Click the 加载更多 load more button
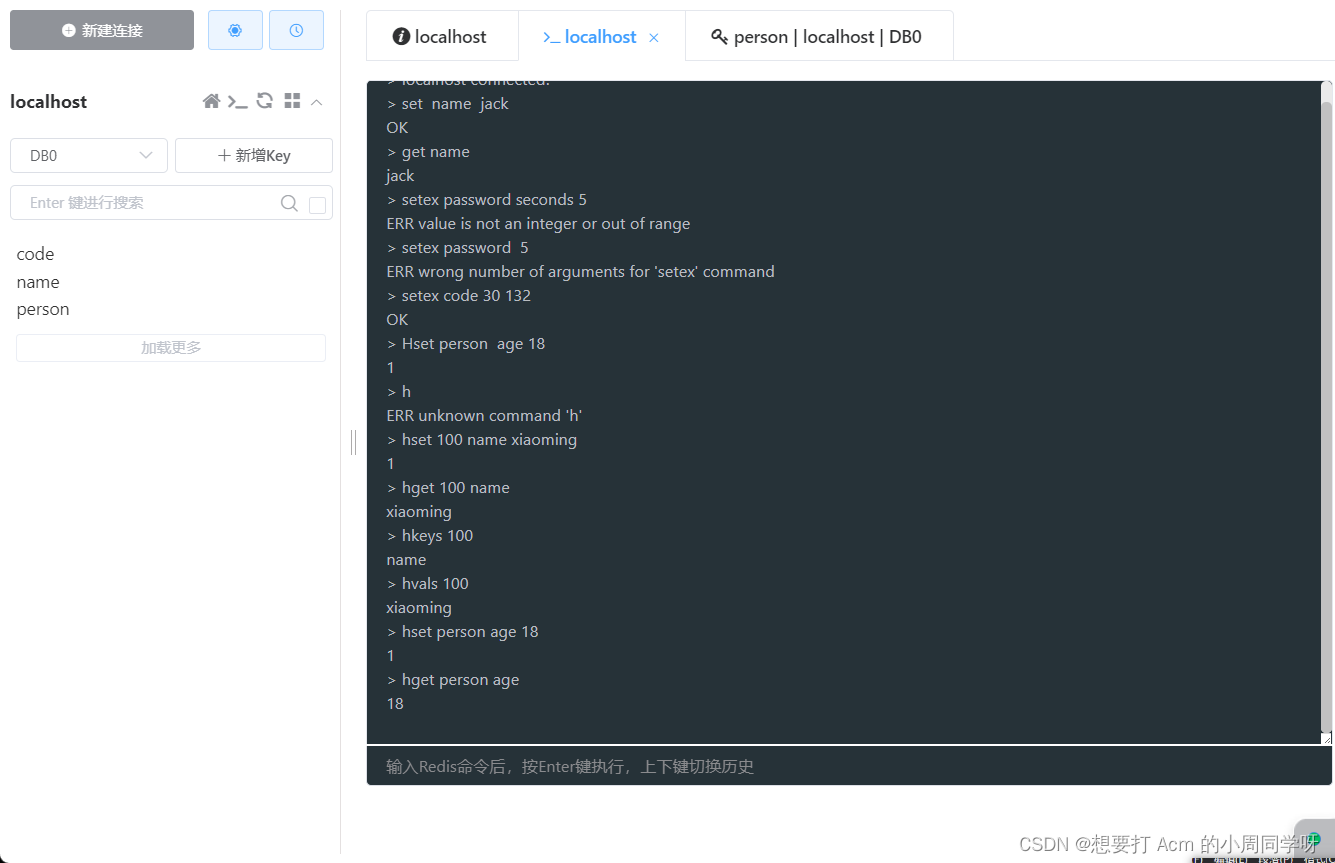This screenshot has width=1335, height=863. (171, 348)
